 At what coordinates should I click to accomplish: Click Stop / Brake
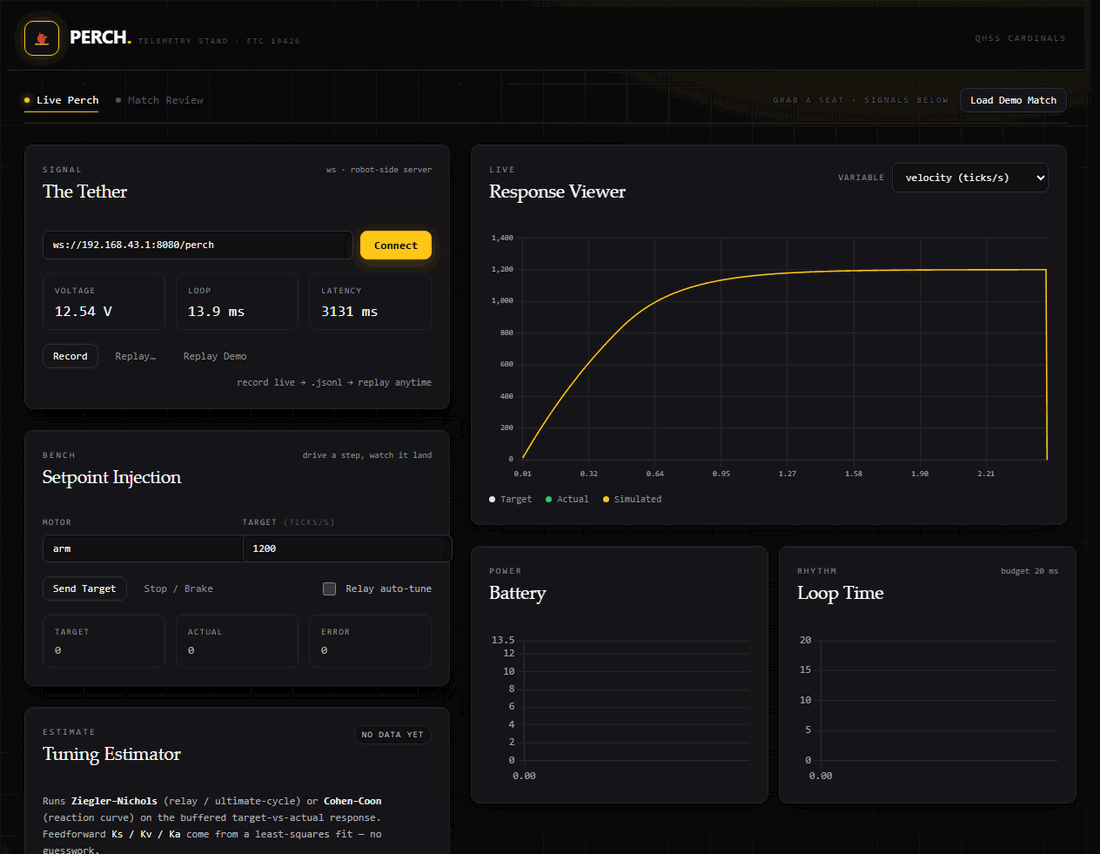(178, 588)
